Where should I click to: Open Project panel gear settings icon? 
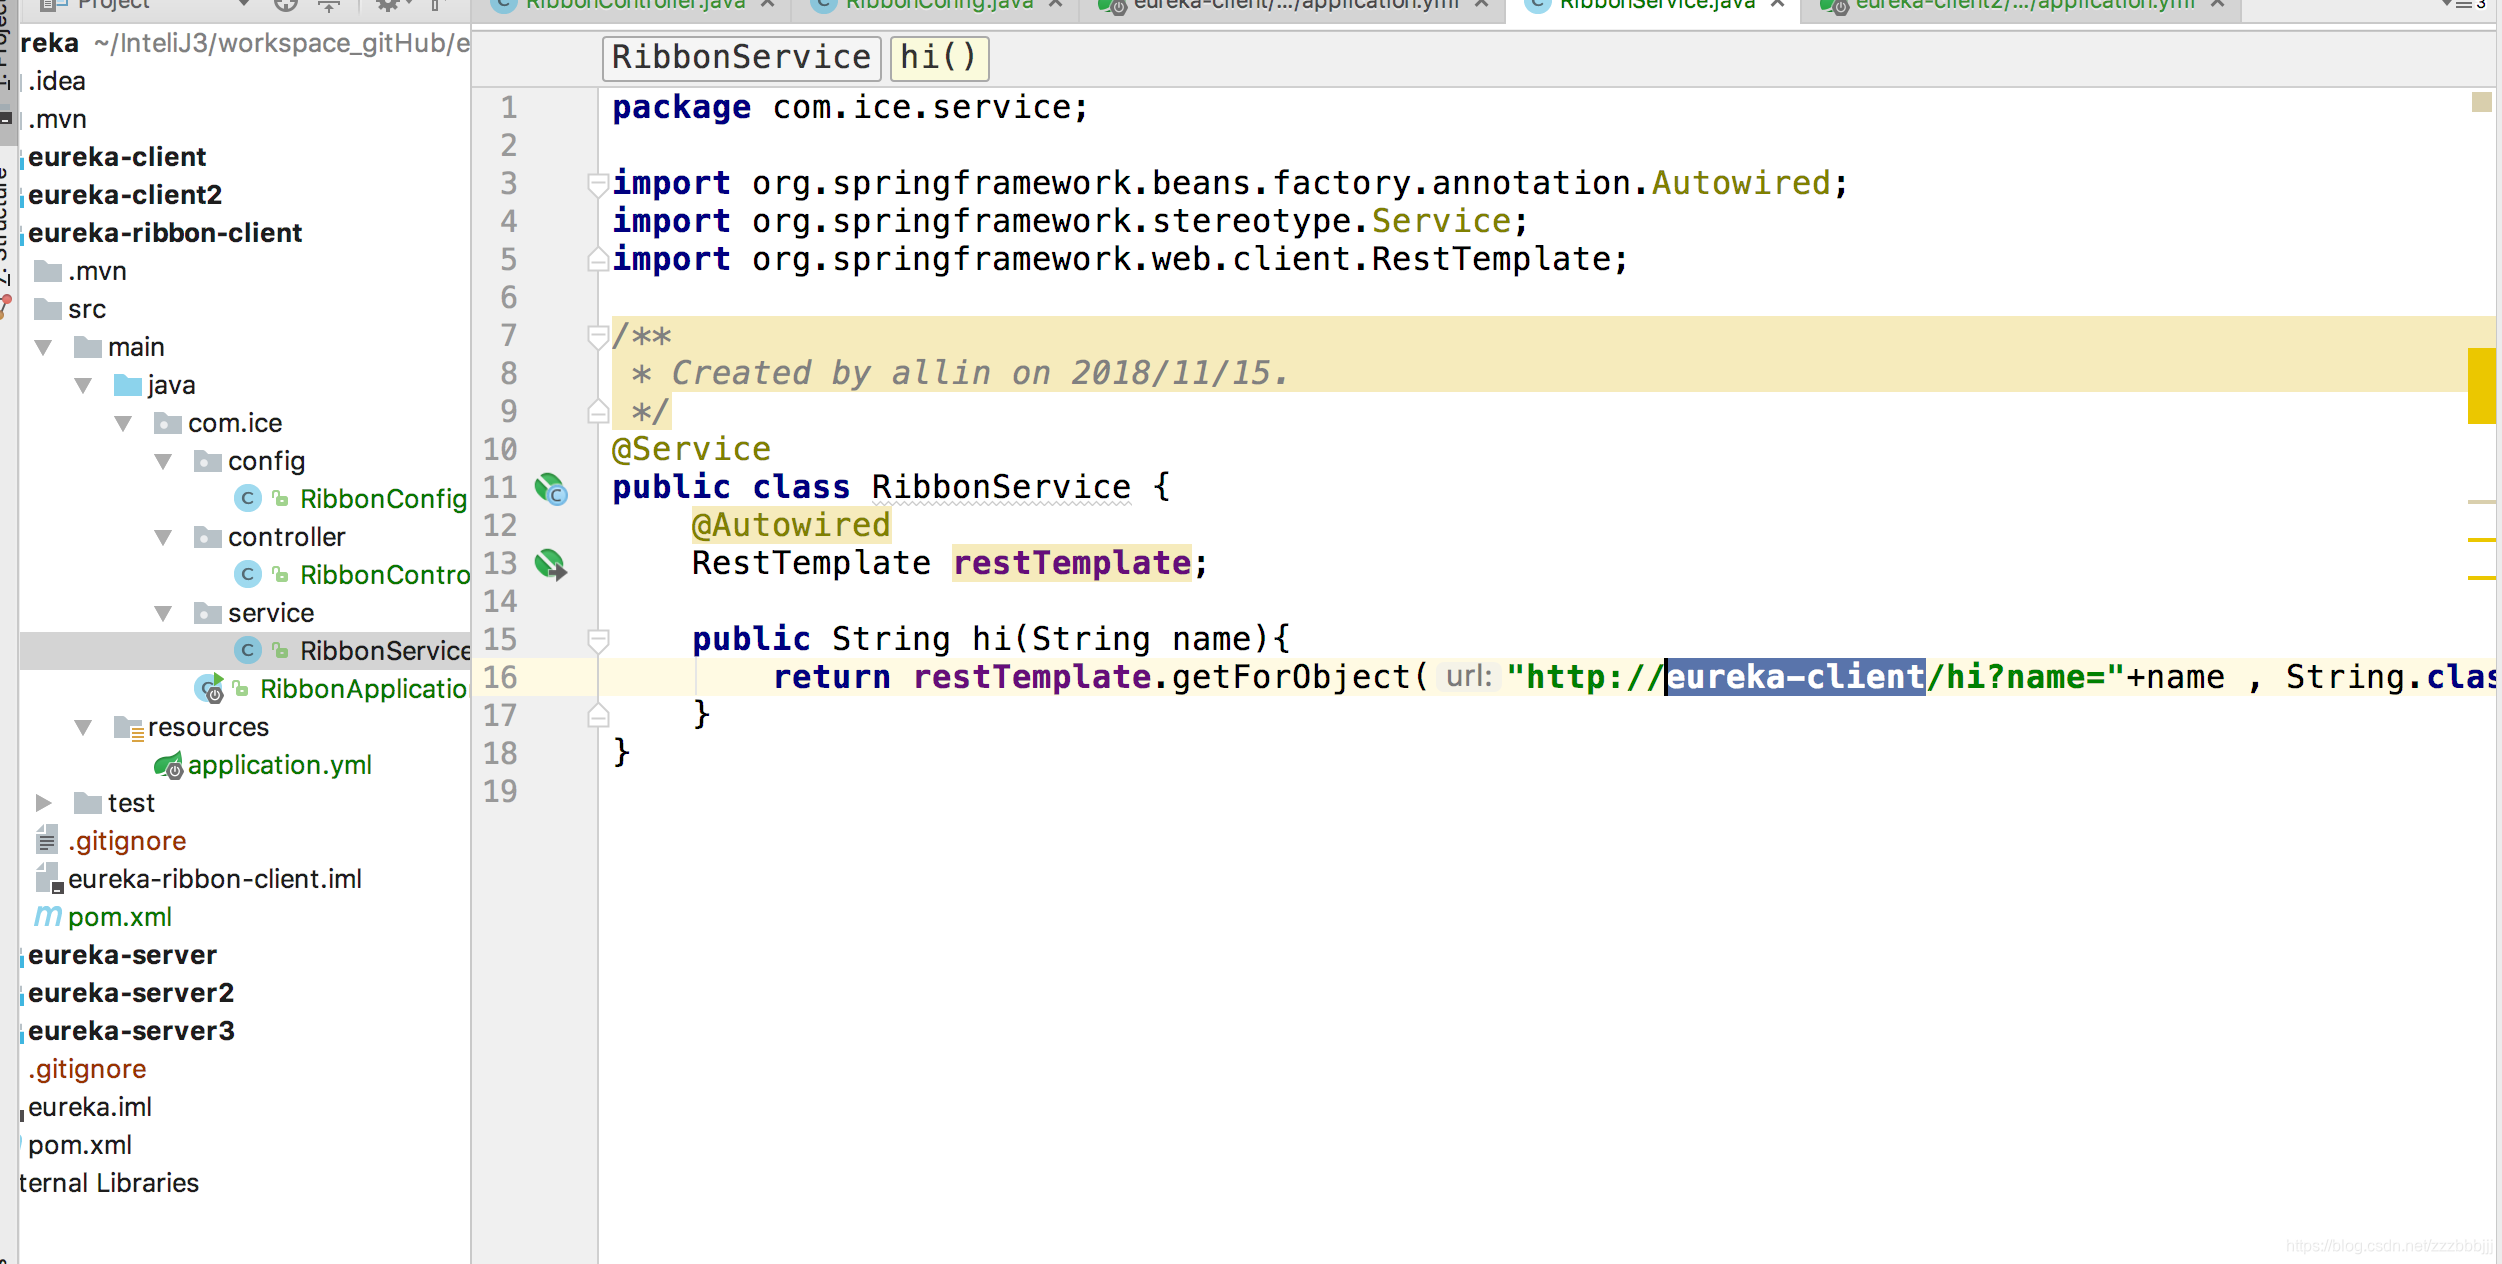click(388, 5)
